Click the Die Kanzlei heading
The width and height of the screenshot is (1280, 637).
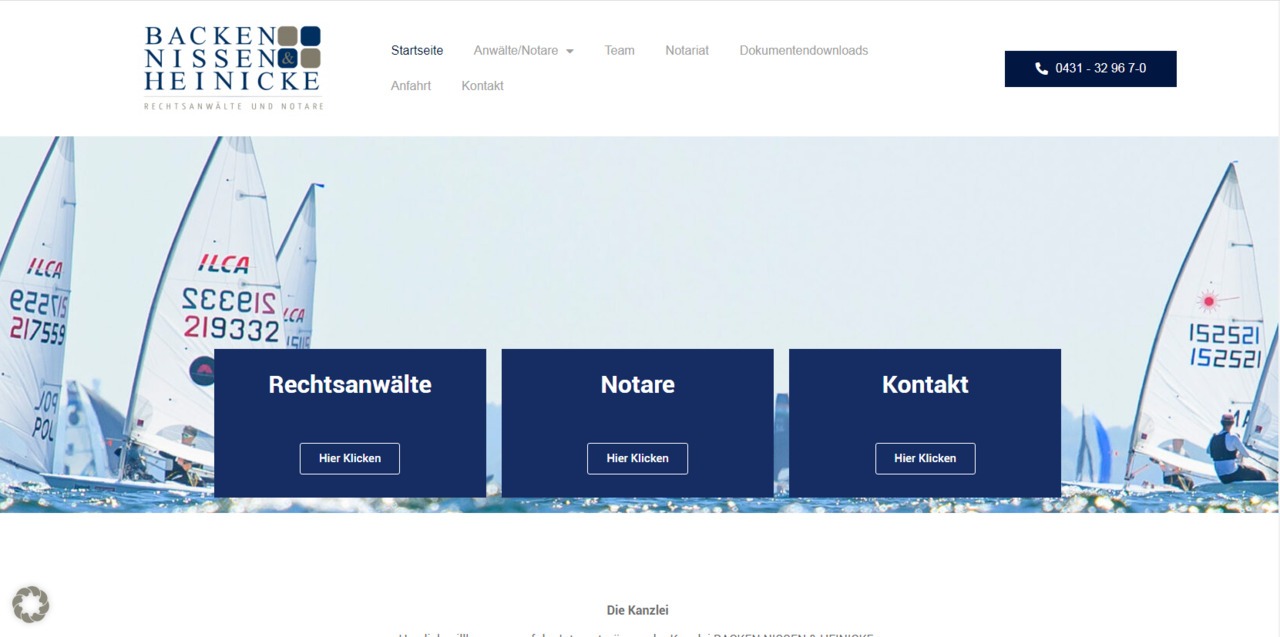(x=638, y=610)
